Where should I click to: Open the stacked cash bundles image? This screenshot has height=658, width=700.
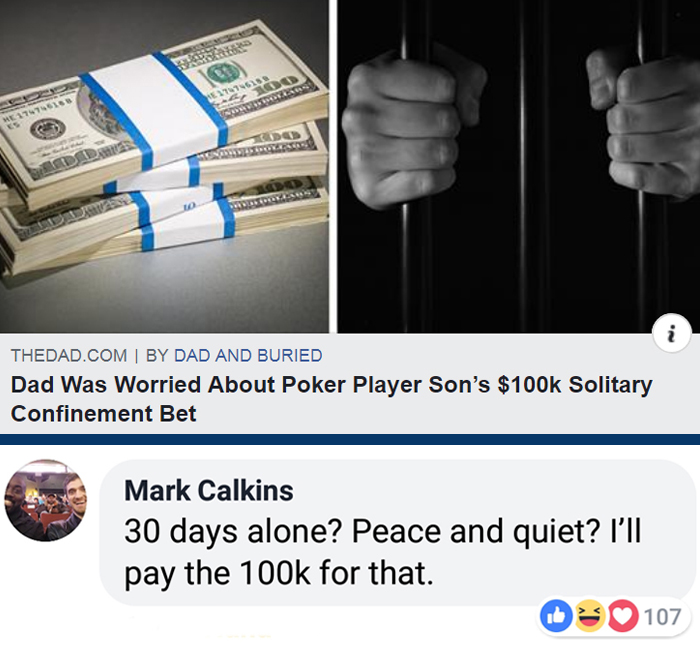point(164,166)
